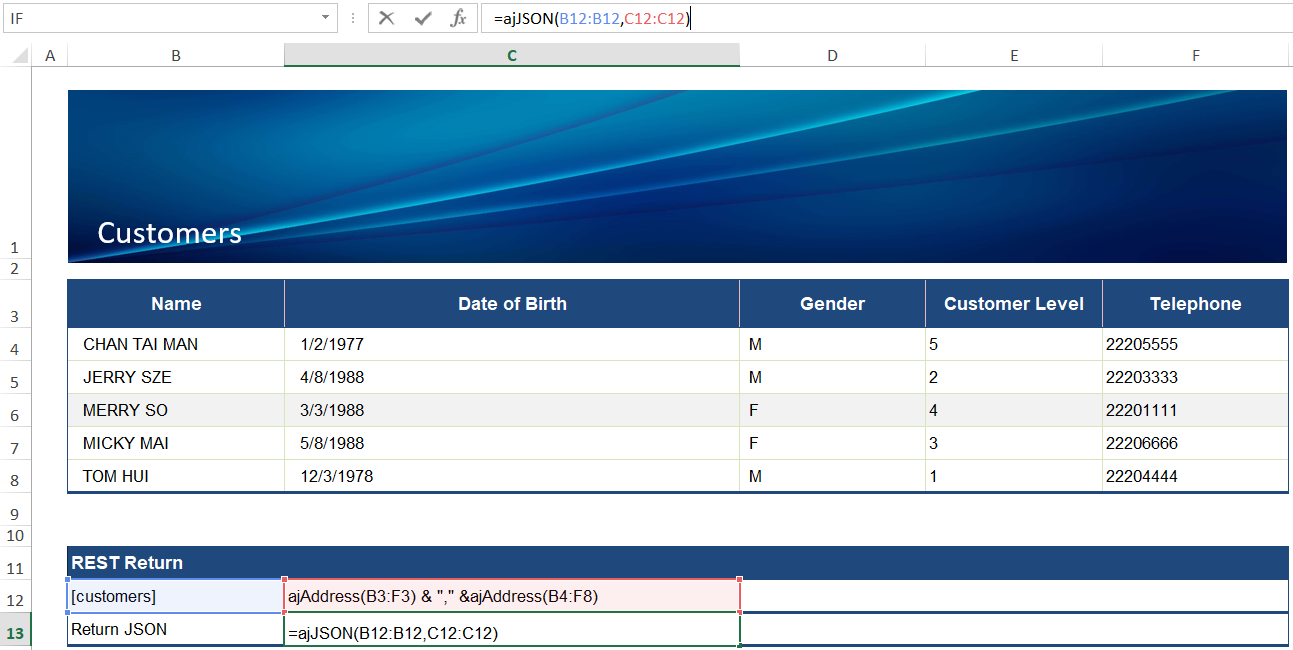Expand the Name Box dropdown arrow
Viewport: 1293px width, 650px height.
pyautogui.click(x=325, y=18)
